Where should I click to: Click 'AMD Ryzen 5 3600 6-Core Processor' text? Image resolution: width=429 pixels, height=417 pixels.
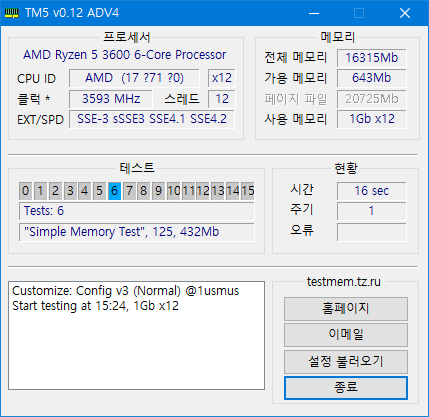coord(125,55)
